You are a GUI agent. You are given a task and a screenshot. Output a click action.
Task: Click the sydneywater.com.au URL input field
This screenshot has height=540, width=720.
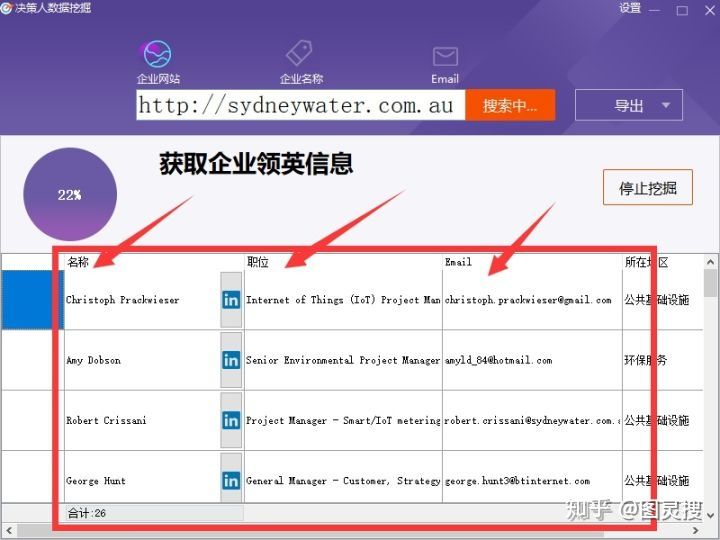(300, 105)
